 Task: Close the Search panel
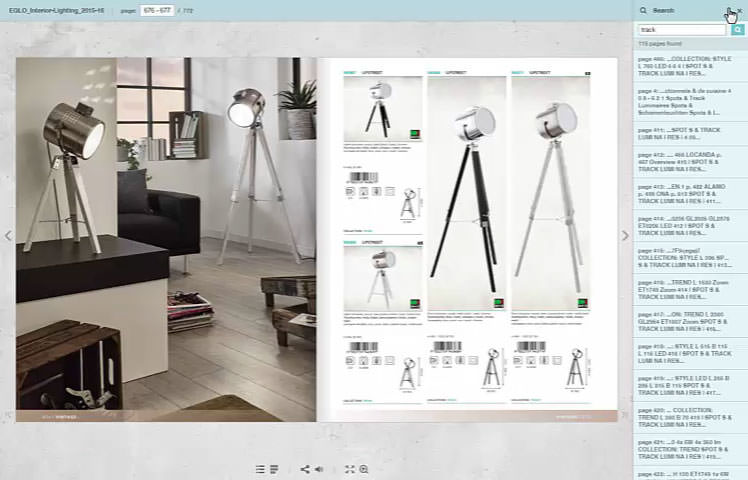tap(739, 10)
